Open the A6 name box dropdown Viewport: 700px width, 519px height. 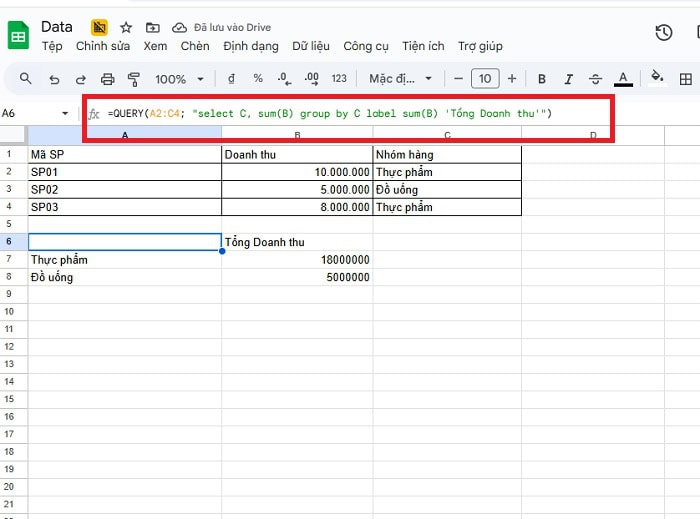coord(66,114)
